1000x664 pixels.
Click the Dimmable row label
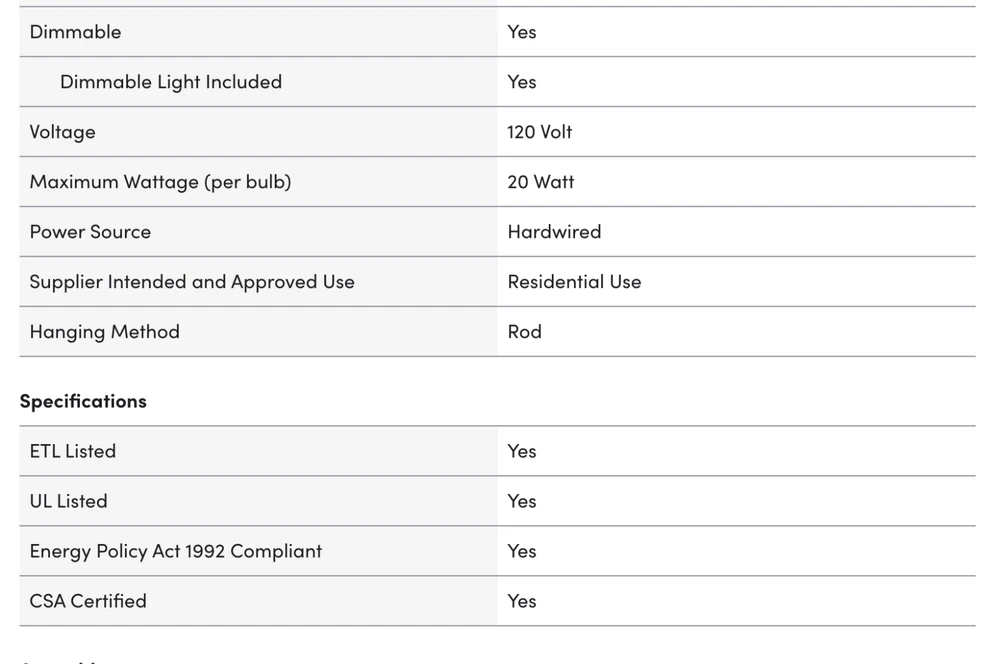click(x=75, y=32)
